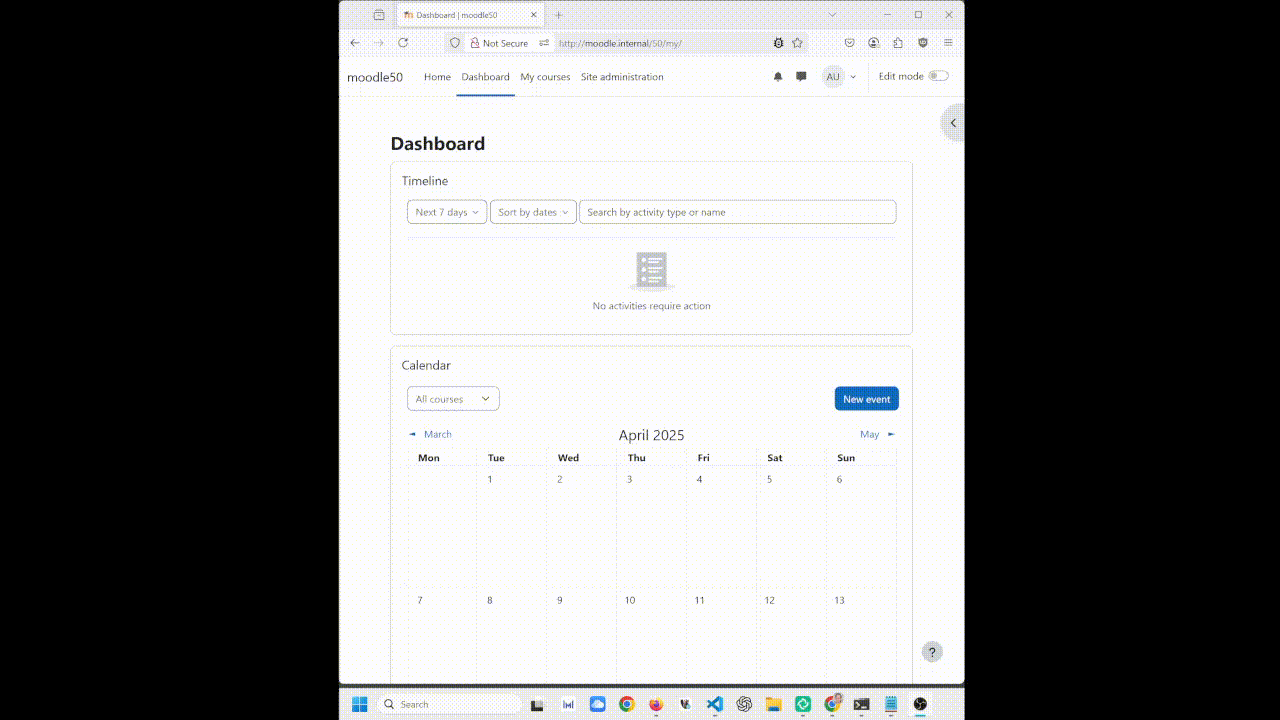Viewport: 1280px width, 720px height.
Task: Open the All courses calendar dropdown
Action: point(453,399)
